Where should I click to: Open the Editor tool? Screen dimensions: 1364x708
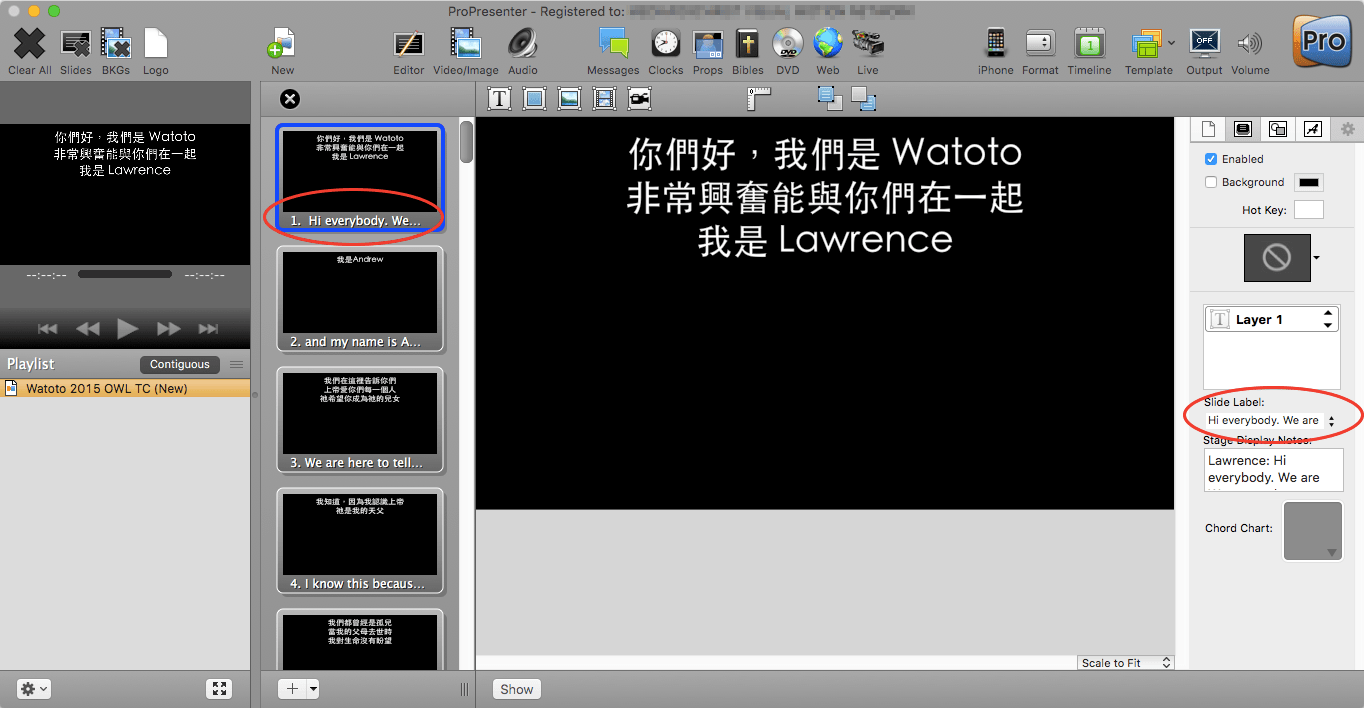pos(408,44)
